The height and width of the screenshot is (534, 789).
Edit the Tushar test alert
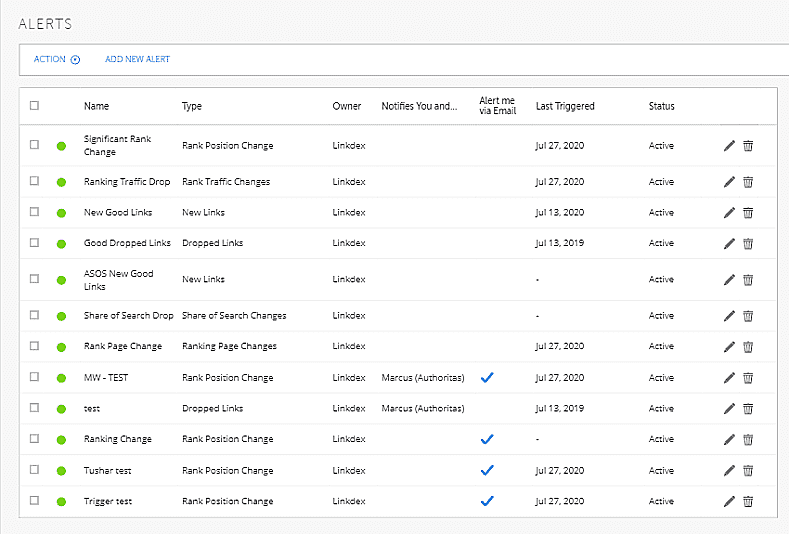click(x=729, y=471)
